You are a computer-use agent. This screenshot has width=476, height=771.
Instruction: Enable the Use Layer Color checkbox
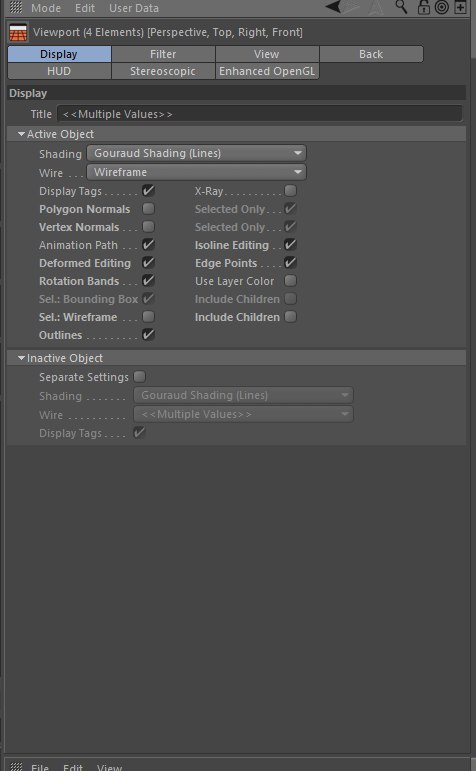click(x=291, y=281)
